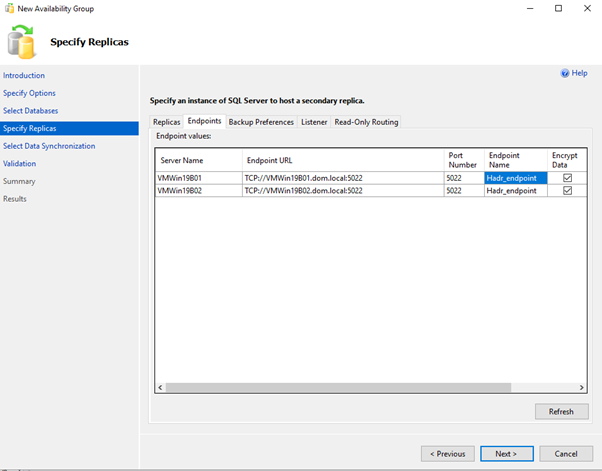602x471 pixels.
Task: Open the Backup Preferences tab
Action: pyautogui.click(x=261, y=122)
